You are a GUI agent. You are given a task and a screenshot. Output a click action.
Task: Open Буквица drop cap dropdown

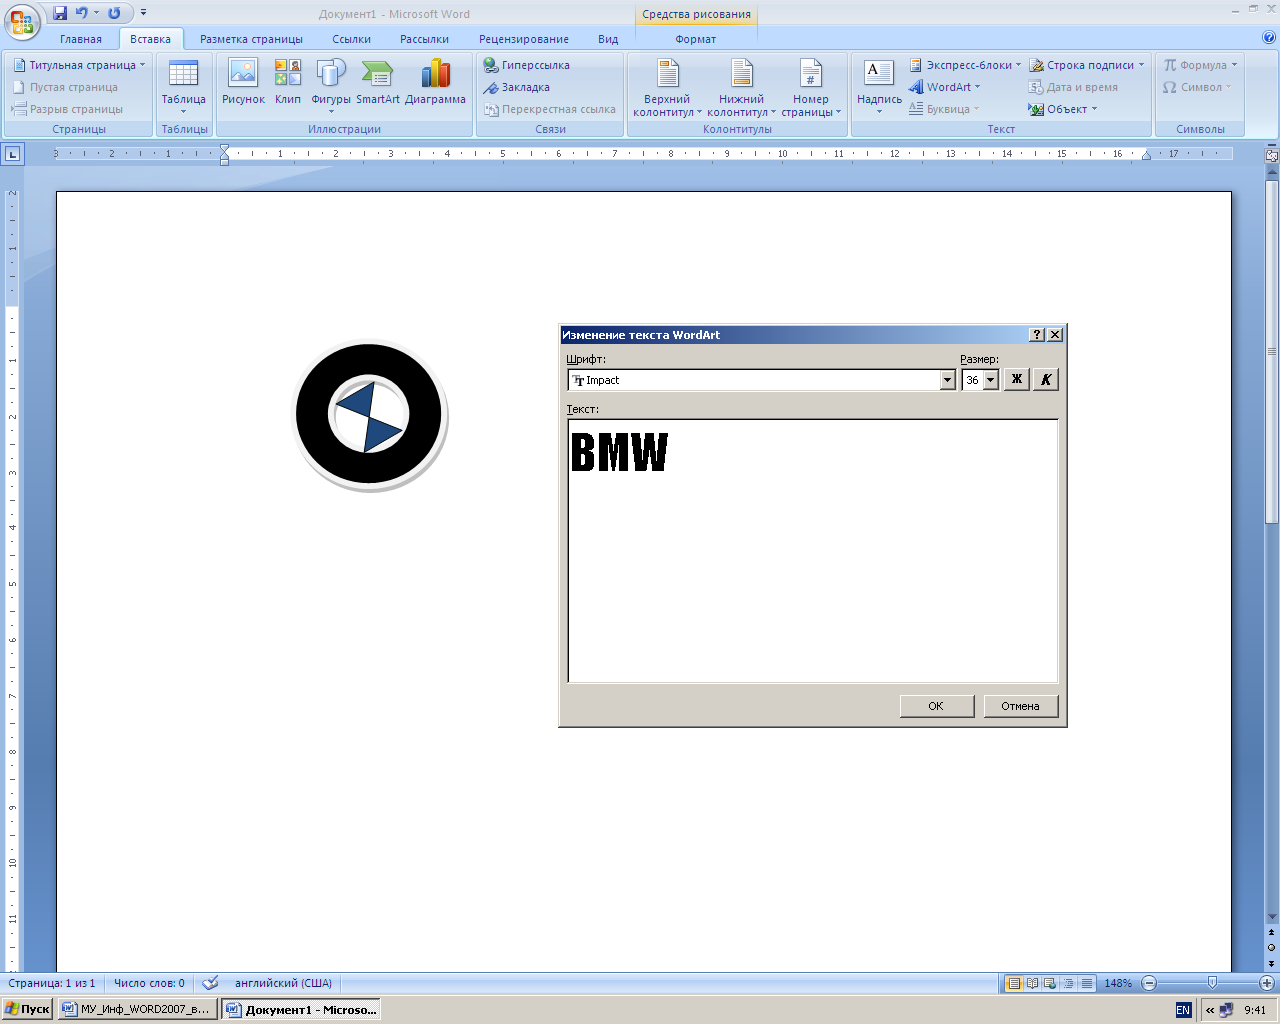point(944,109)
